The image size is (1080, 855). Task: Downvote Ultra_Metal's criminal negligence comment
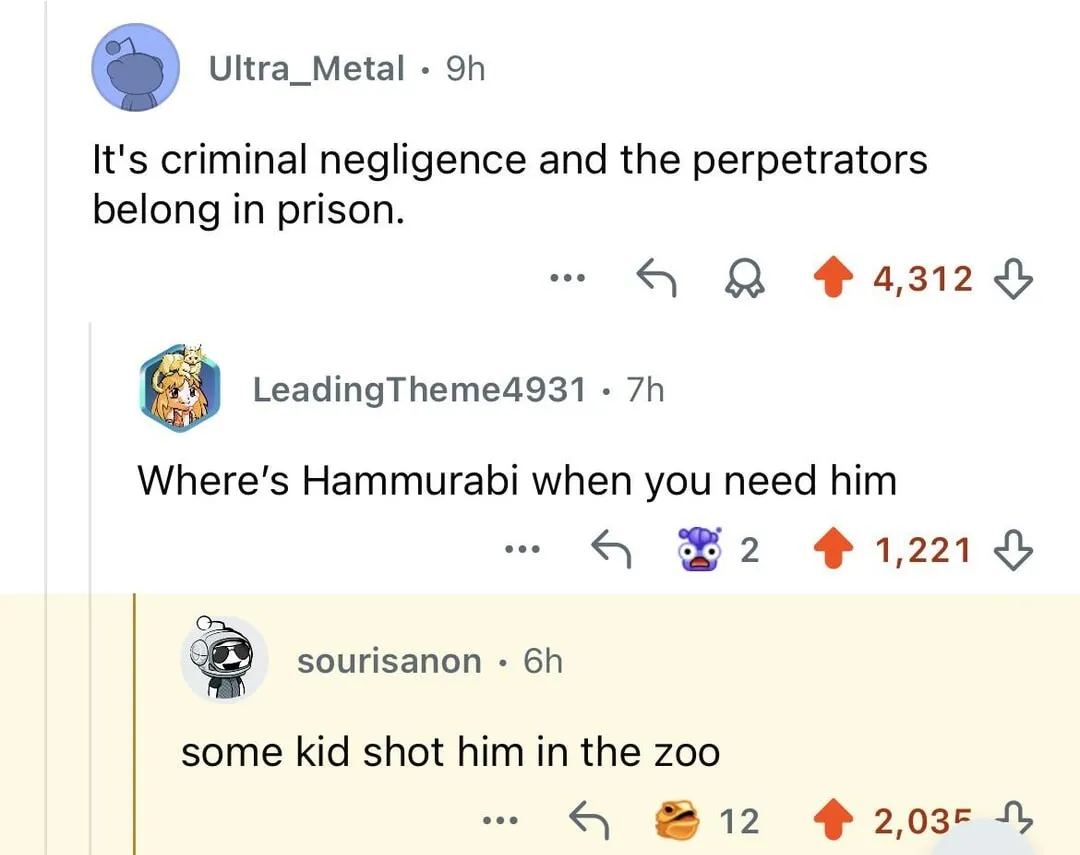1013,278
